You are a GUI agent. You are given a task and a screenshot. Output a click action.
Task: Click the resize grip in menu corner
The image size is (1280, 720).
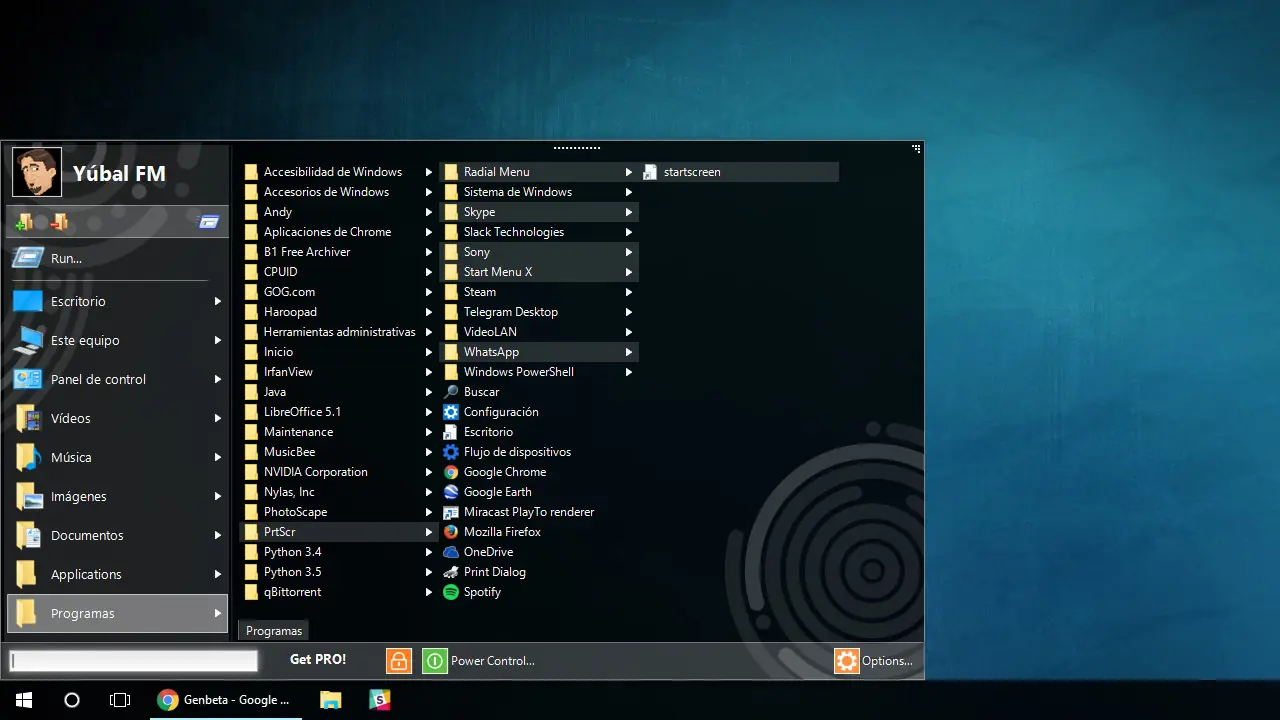point(916,149)
